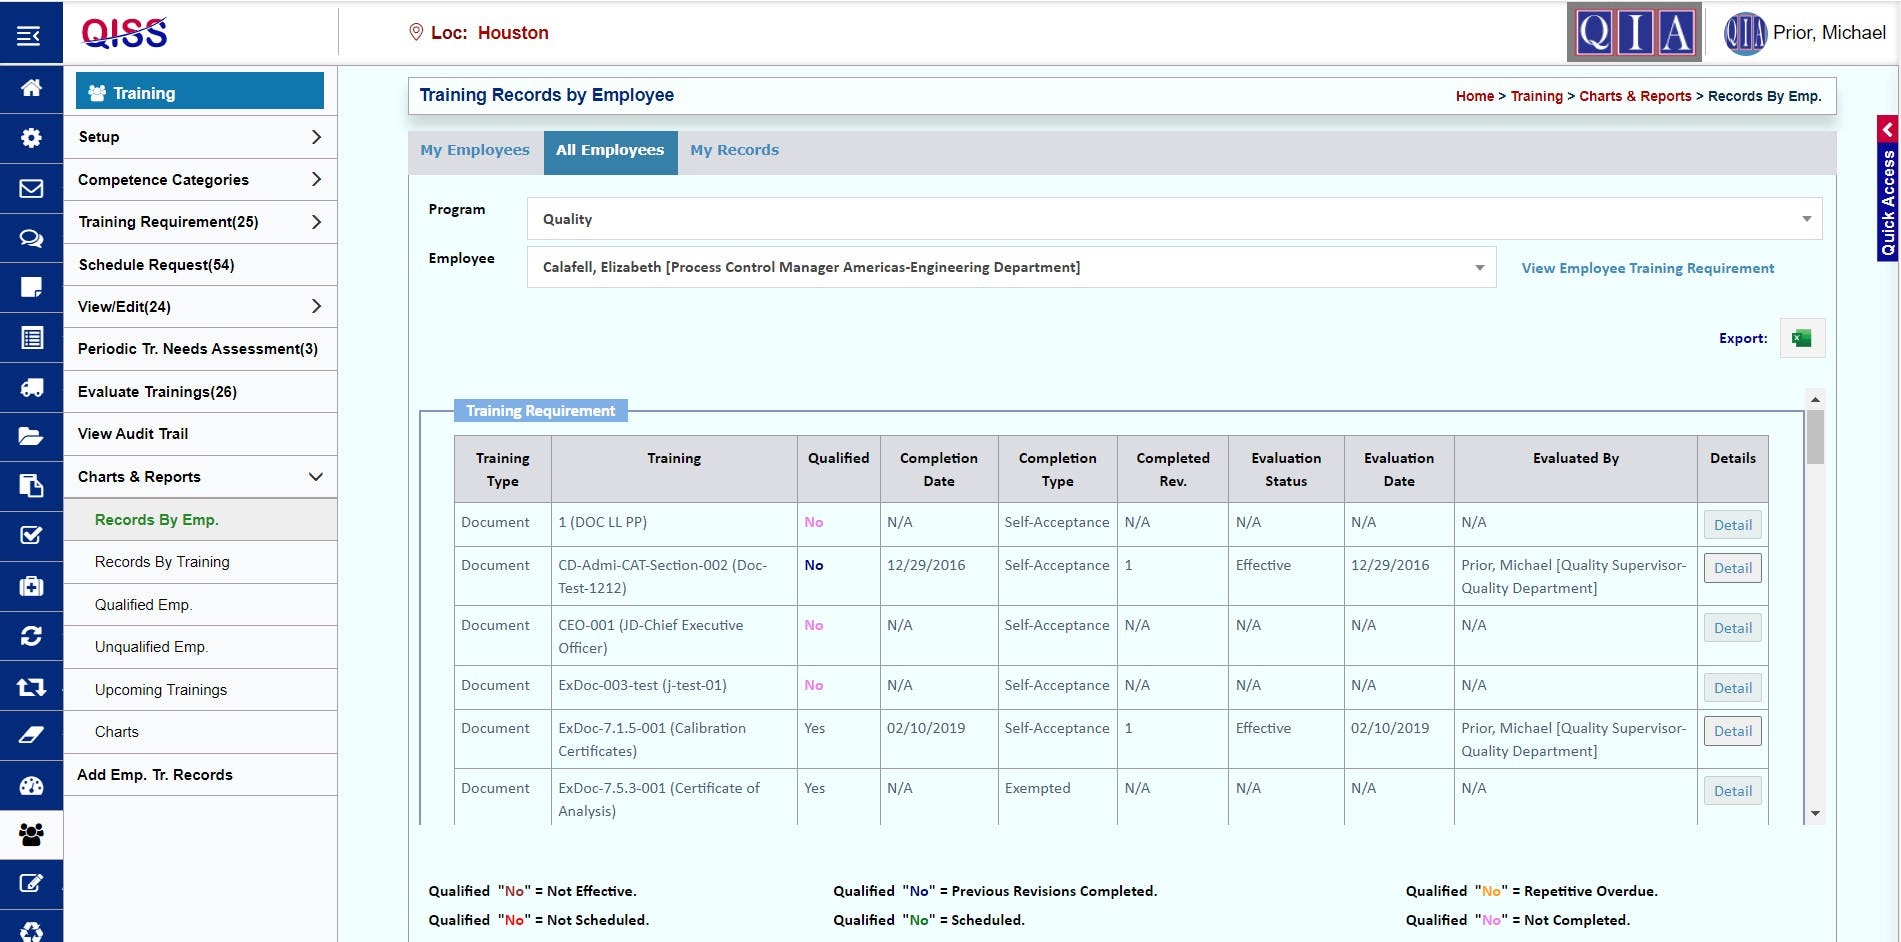
Task: Click View Employee Training Requirement link
Action: pos(1647,268)
